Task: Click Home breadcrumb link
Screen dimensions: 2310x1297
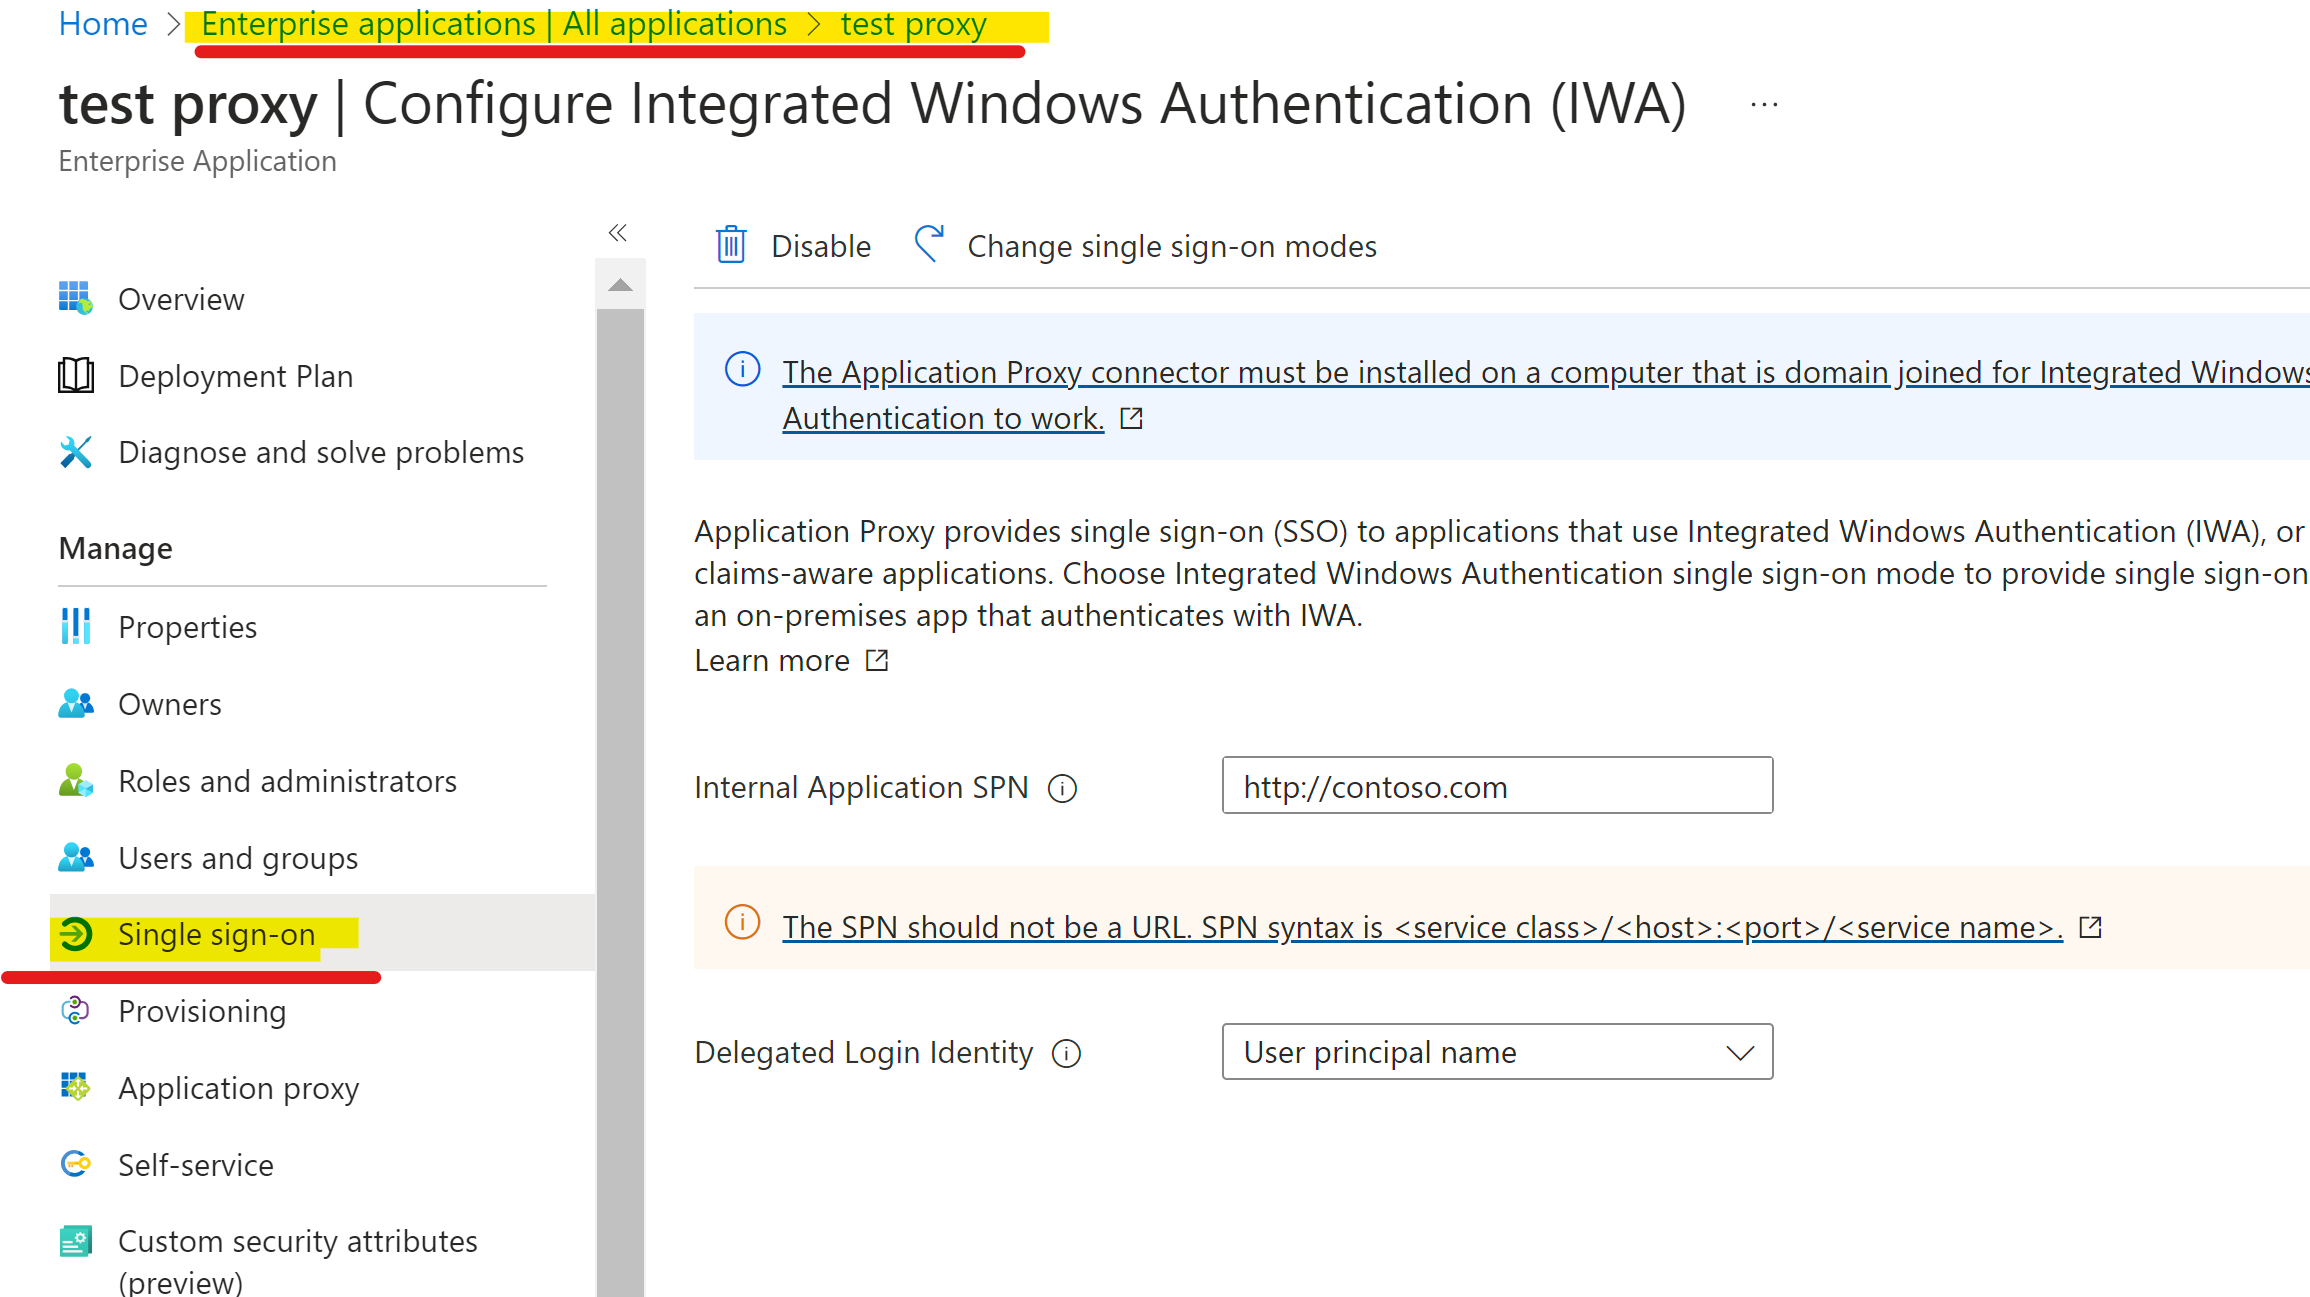Action: pyautogui.click(x=103, y=23)
